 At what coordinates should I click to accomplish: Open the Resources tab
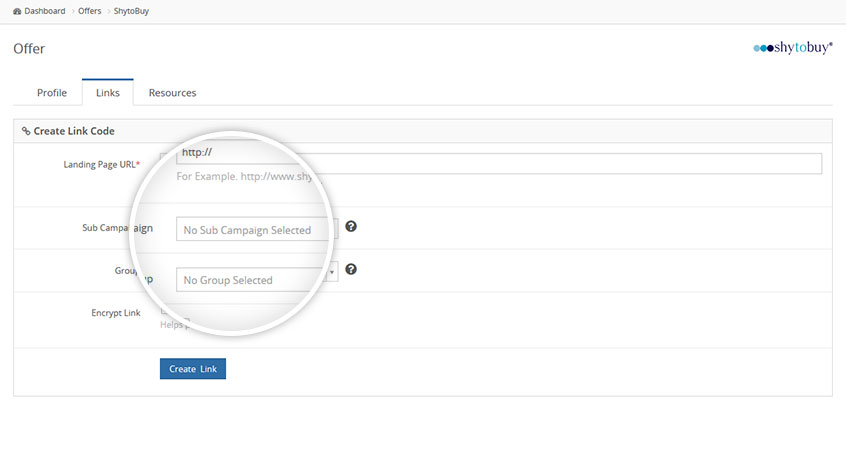(172, 93)
